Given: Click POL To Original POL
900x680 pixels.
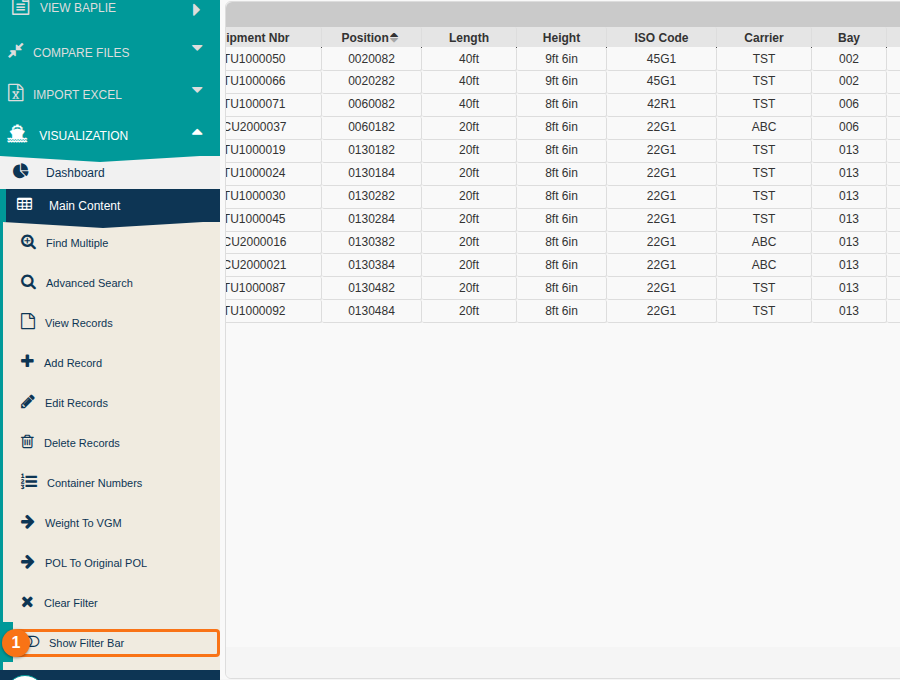Looking at the screenshot, I should 96,564.
